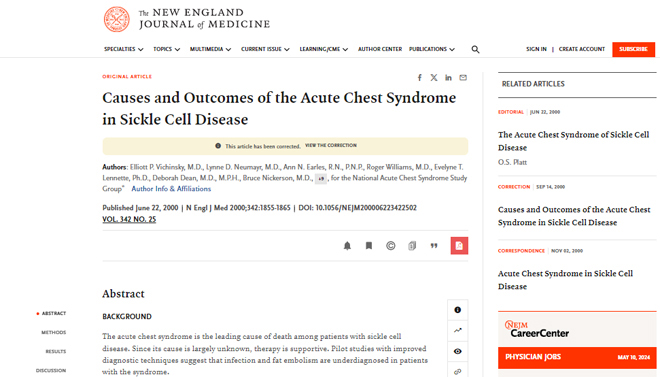Email this article envelope icon
Viewport: 660px width, 377px height.
(463, 77)
